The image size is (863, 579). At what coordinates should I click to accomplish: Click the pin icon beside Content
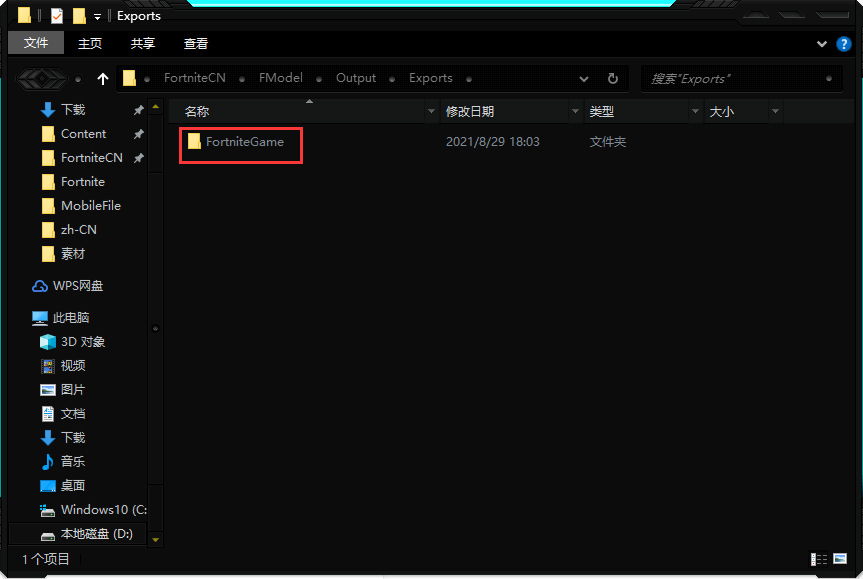click(x=139, y=134)
